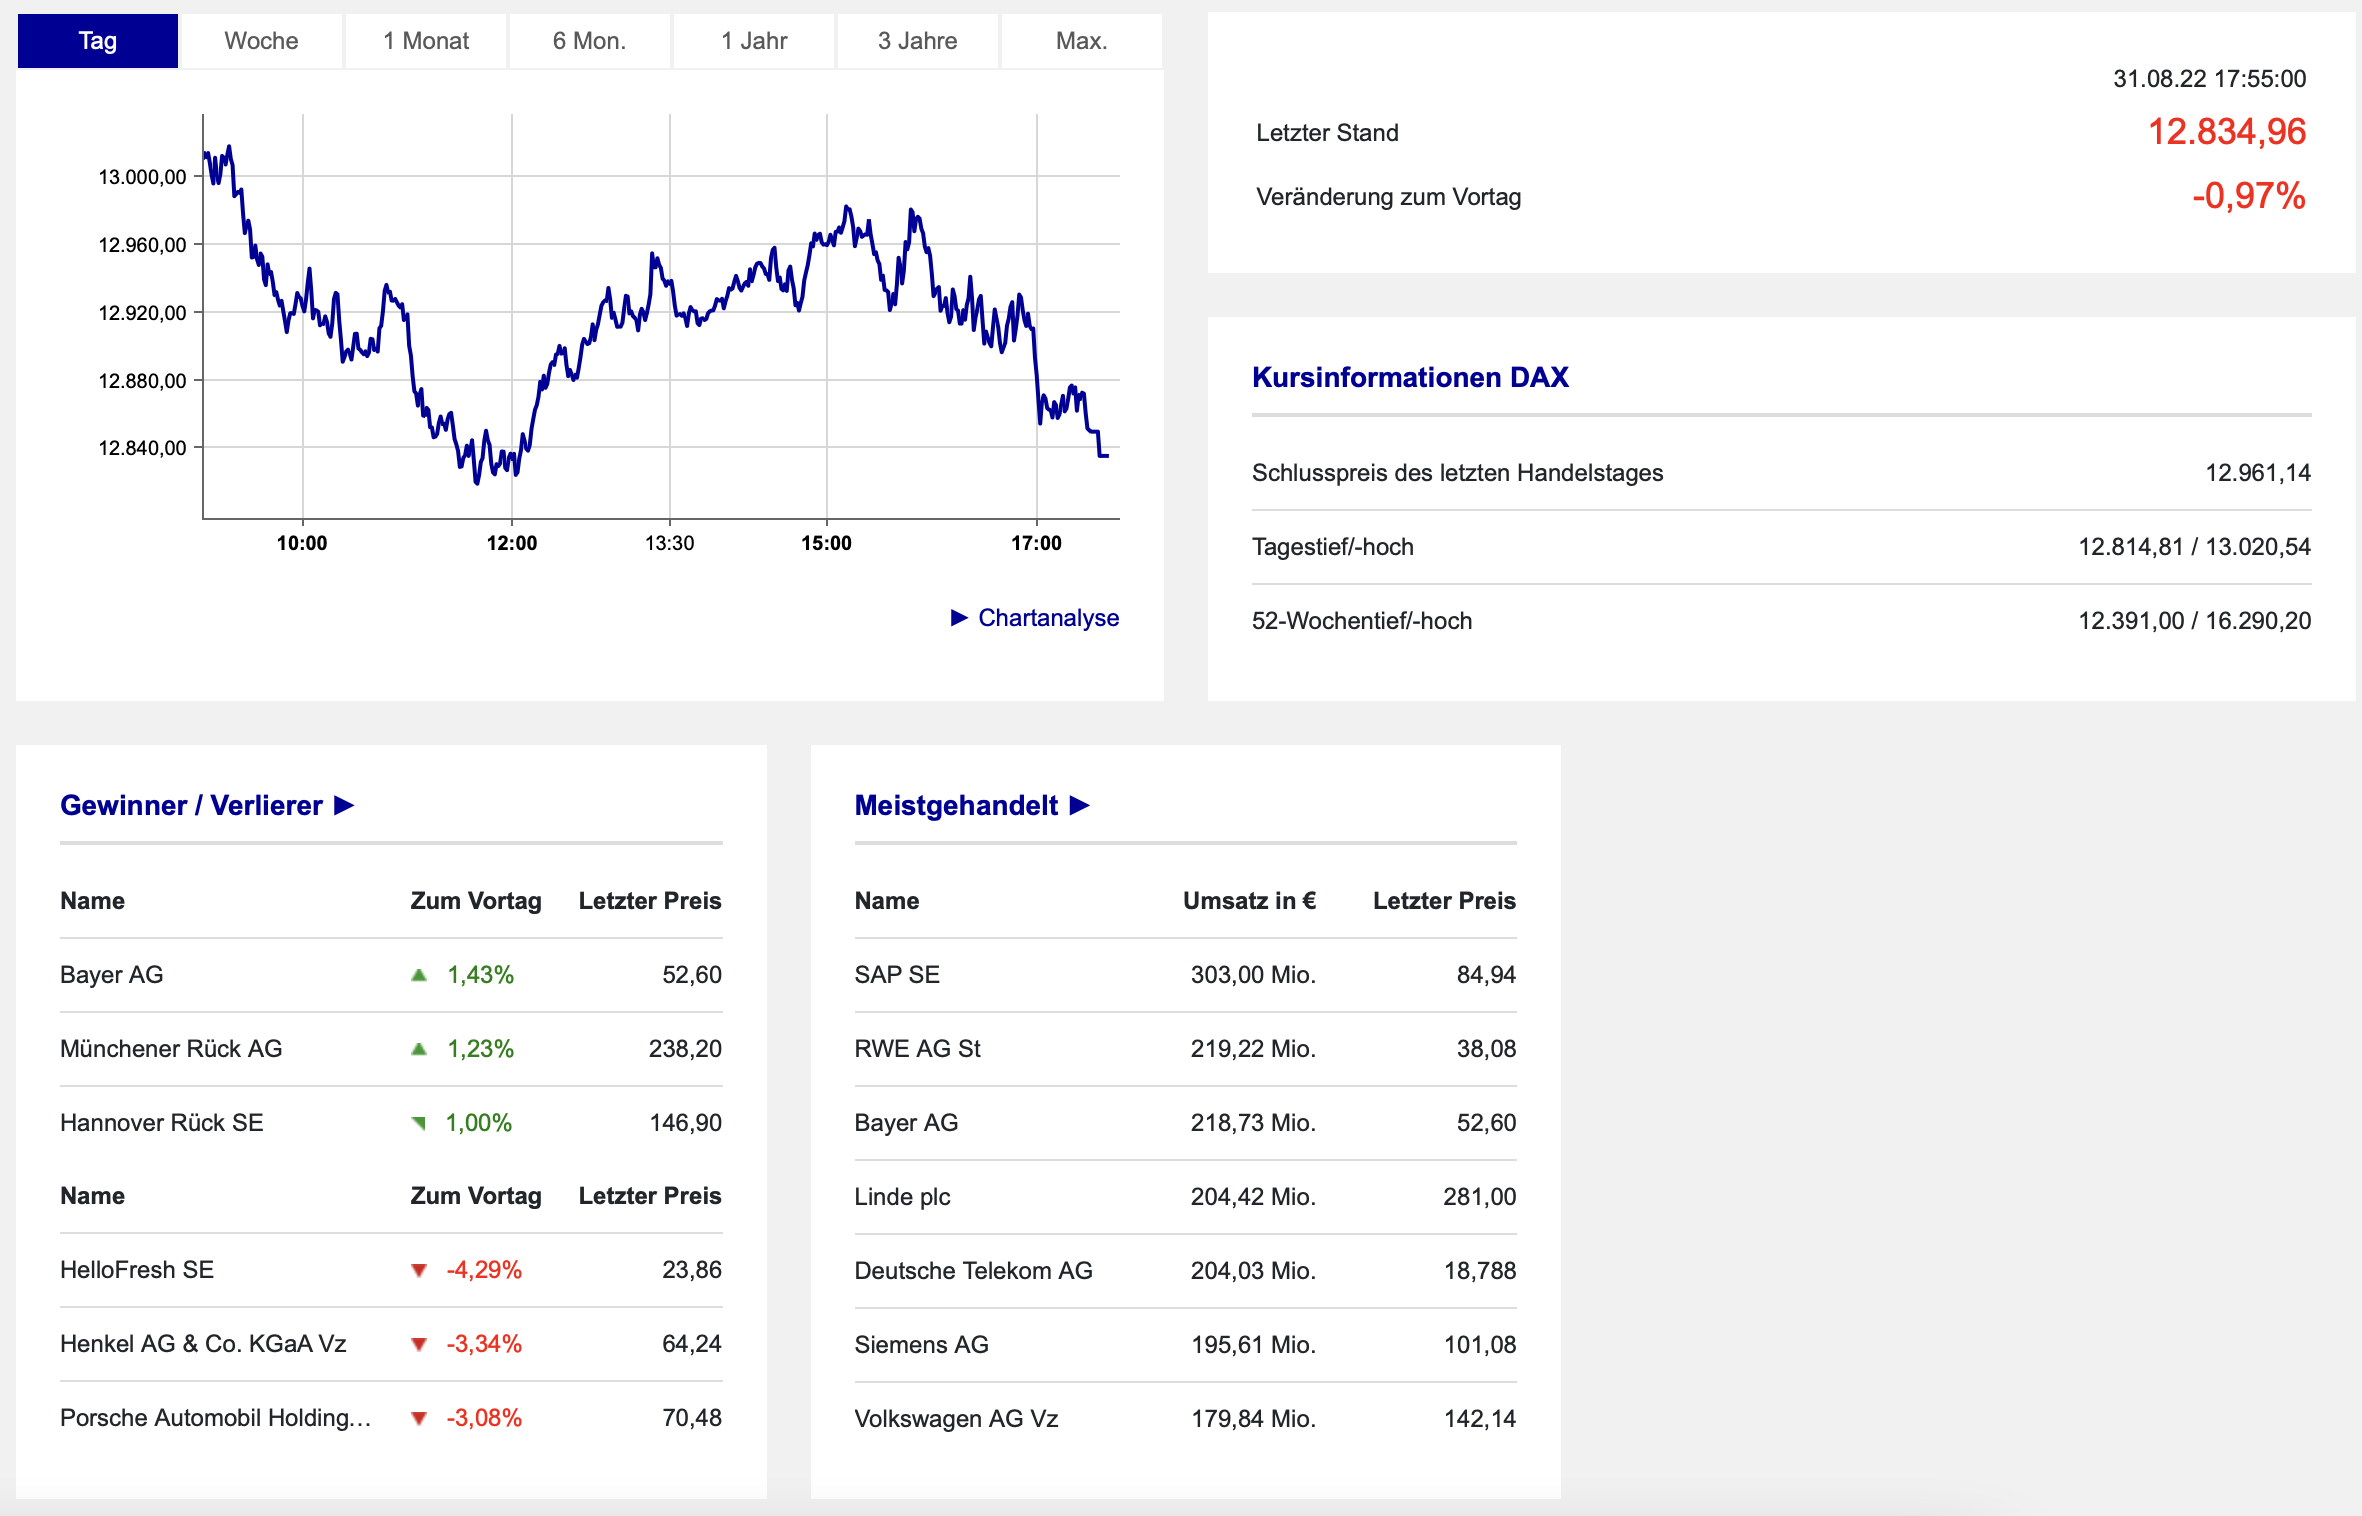Click arrow icon next to Meistgehandelt
2362x1516 pixels.
tap(1080, 806)
